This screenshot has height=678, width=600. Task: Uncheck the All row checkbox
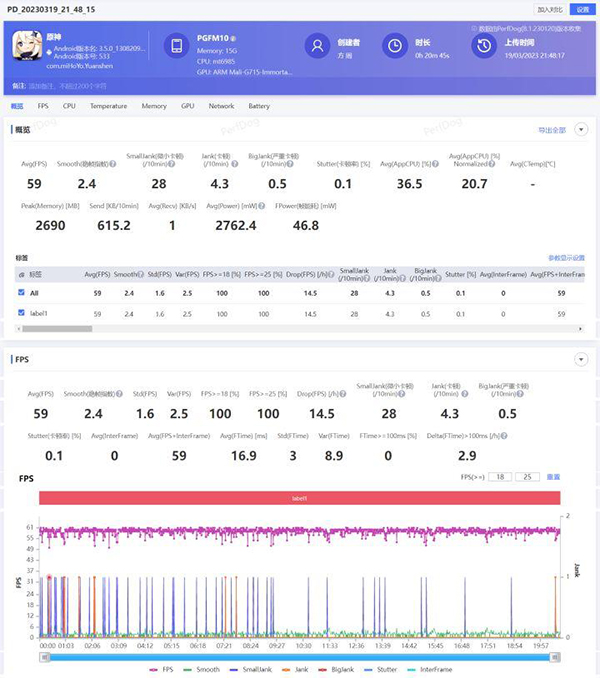pyautogui.click(x=22, y=292)
